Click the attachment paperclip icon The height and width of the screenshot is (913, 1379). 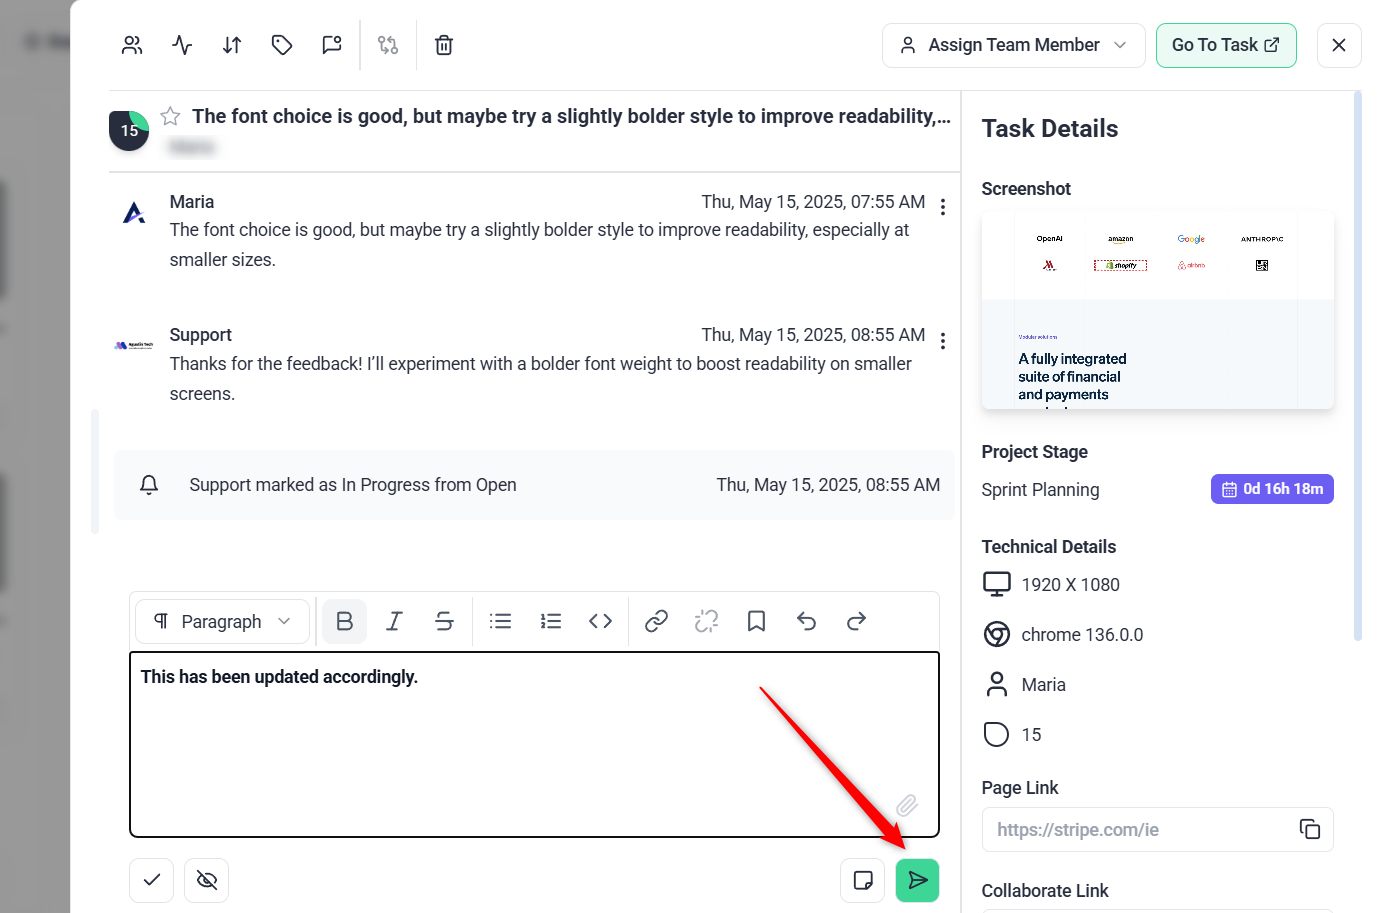point(907,805)
